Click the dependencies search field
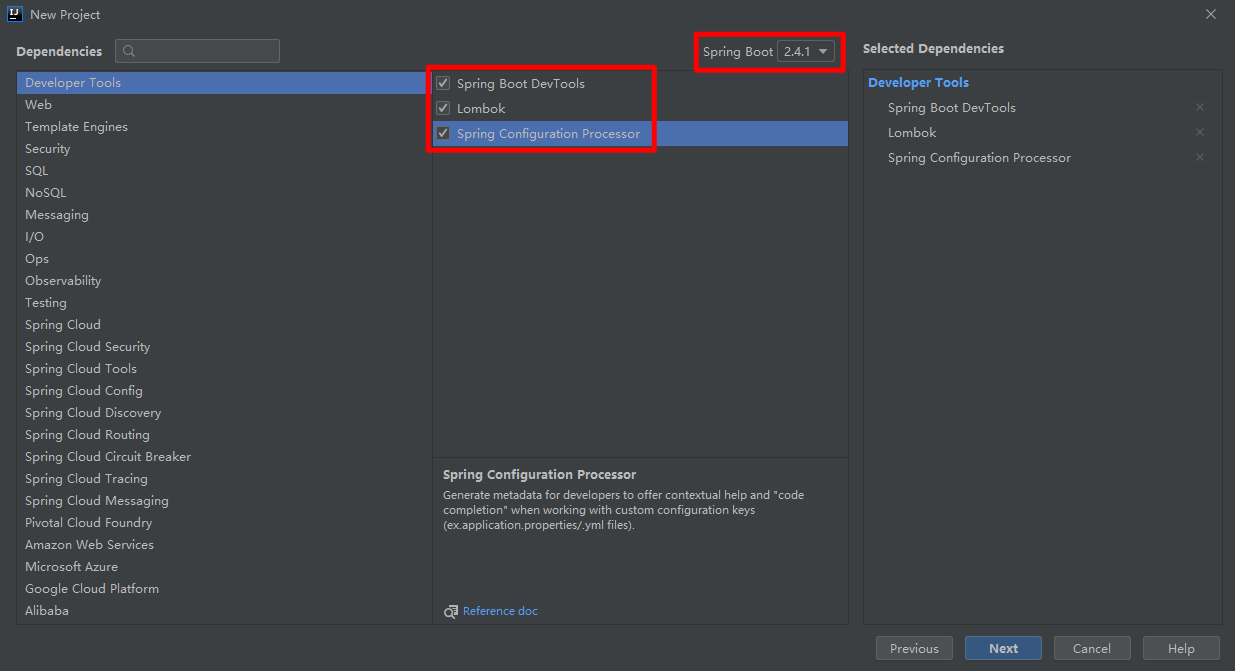The height and width of the screenshot is (671, 1235). (x=197, y=51)
